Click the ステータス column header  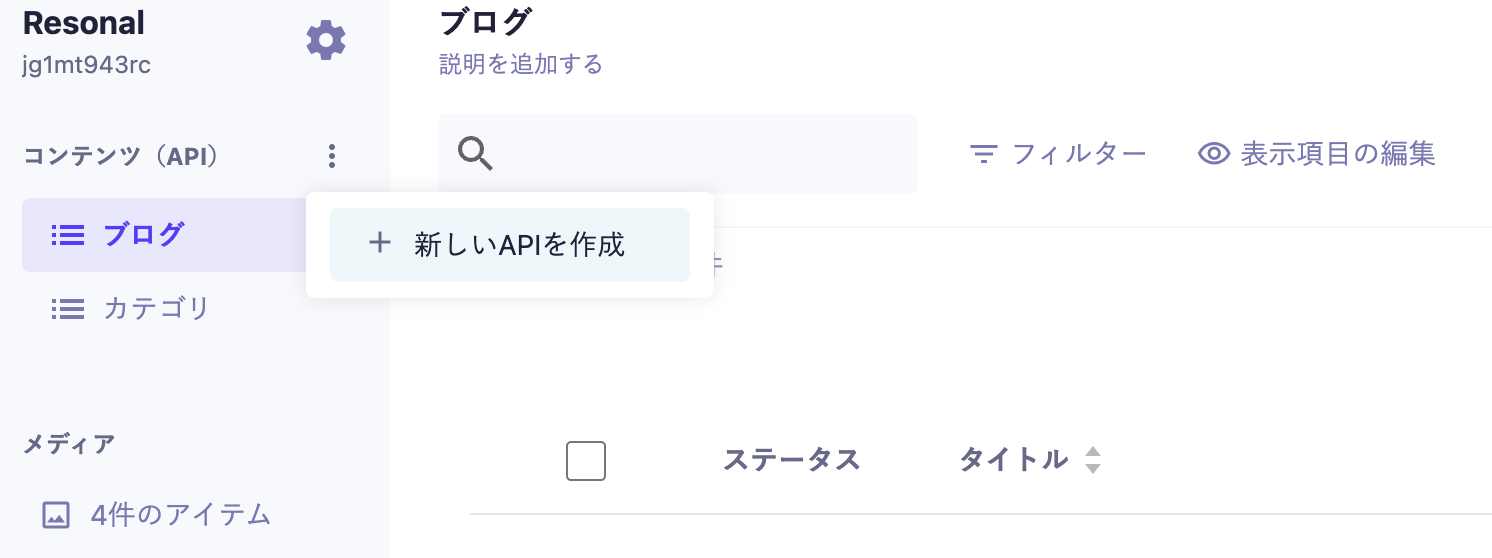point(791,460)
